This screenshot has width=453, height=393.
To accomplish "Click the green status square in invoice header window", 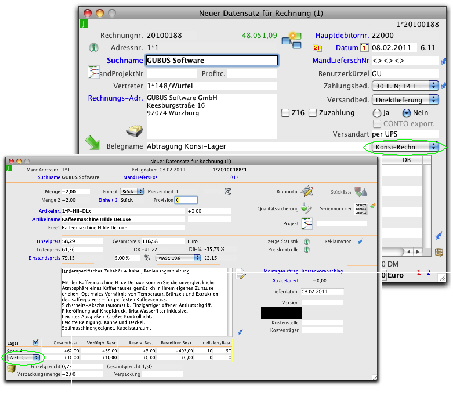I will click(84, 24).
